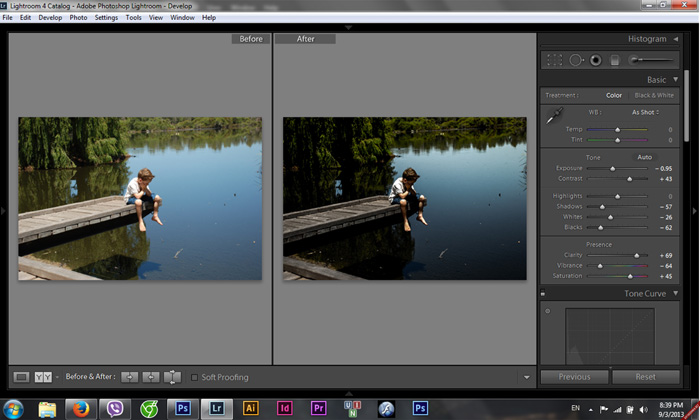
Task: Show hidden tray icons arrow
Action: [591, 410]
